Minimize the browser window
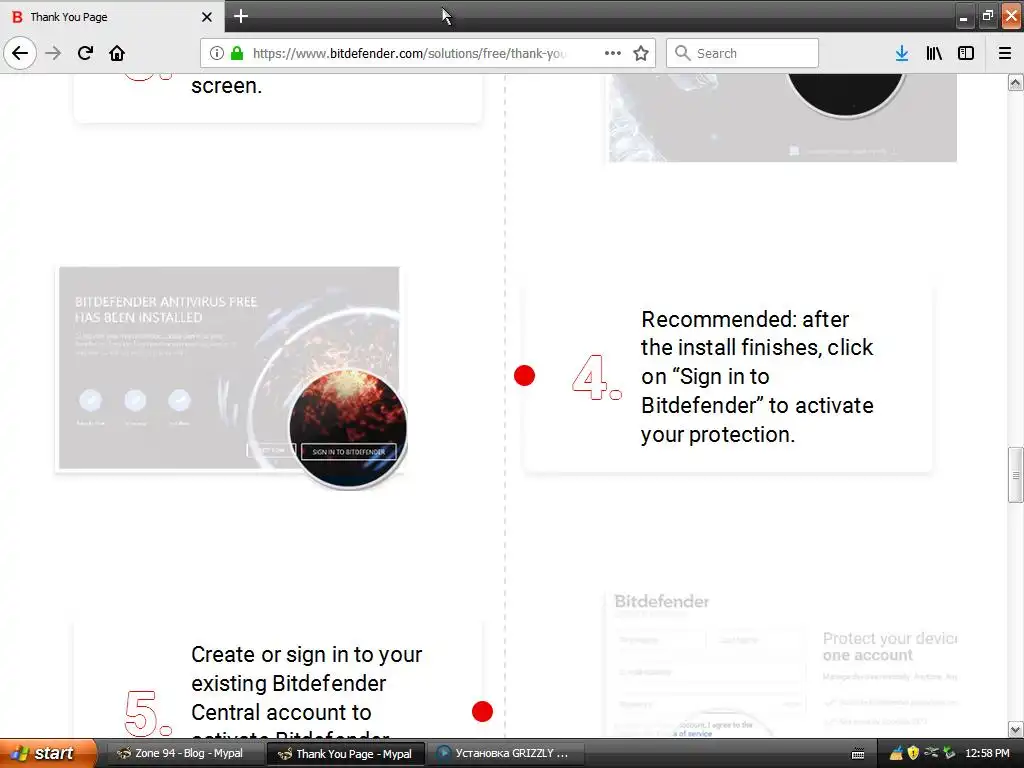The image size is (1024, 768). pyautogui.click(x=963, y=17)
